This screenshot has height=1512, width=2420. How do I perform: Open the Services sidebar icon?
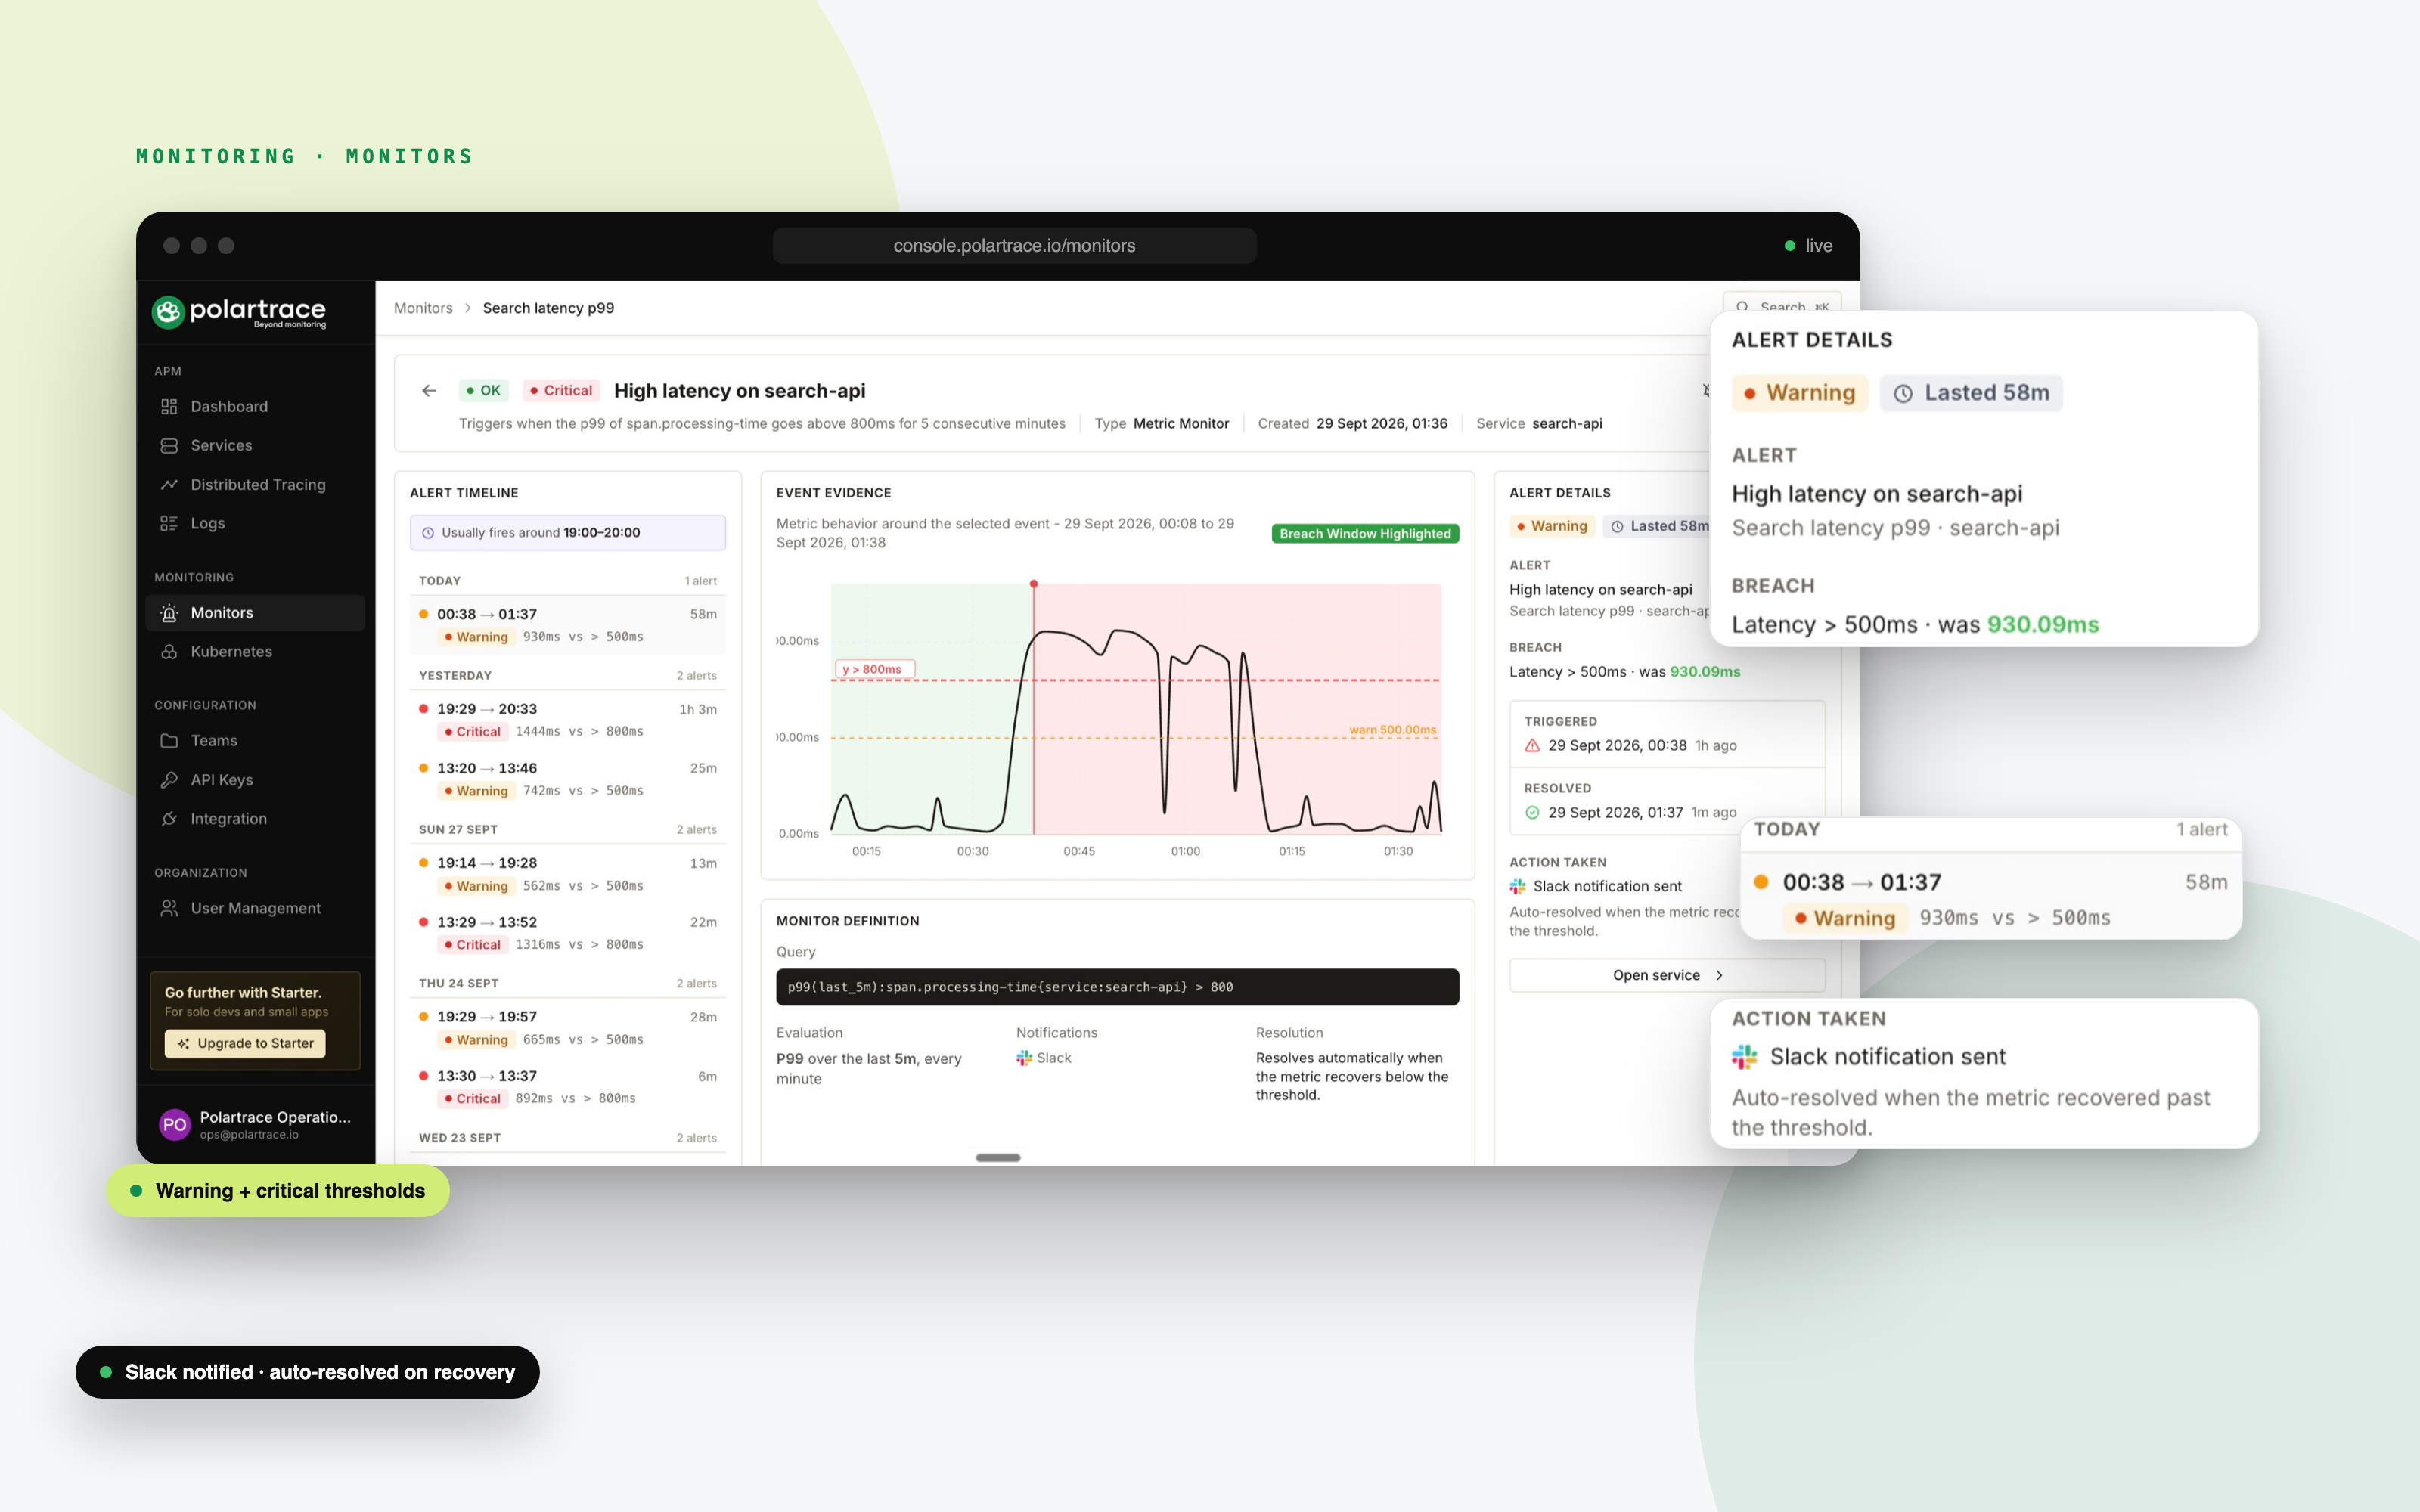click(x=169, y=445)
